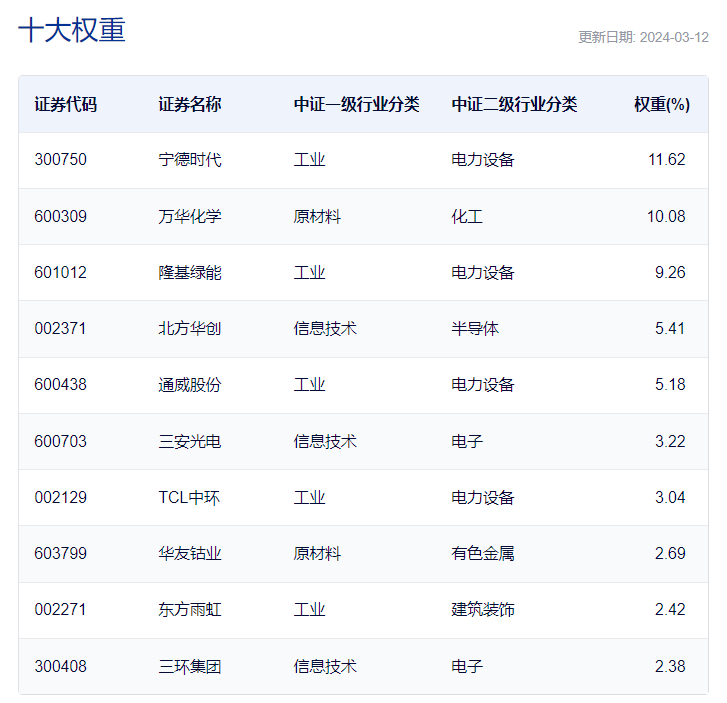Click the stock name TCL中环
Image resolution: width=727 pixels, height=703 pixels.
[x=189, y=497]
